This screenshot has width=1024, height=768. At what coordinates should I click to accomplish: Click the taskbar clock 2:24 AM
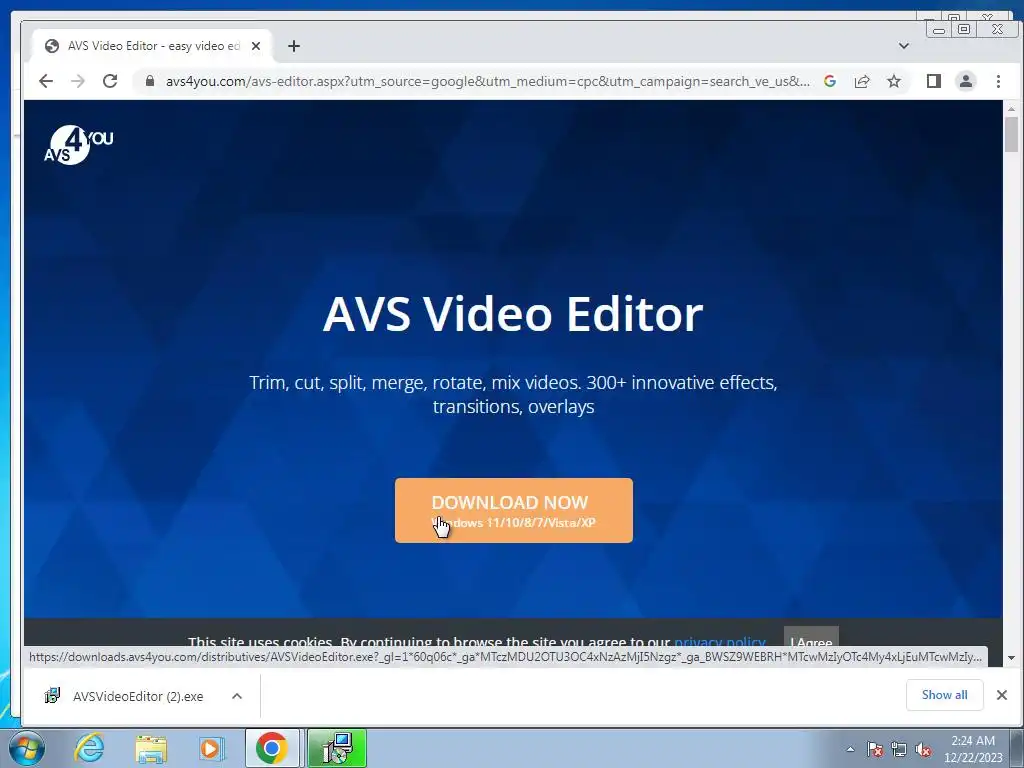click(973, 741)
